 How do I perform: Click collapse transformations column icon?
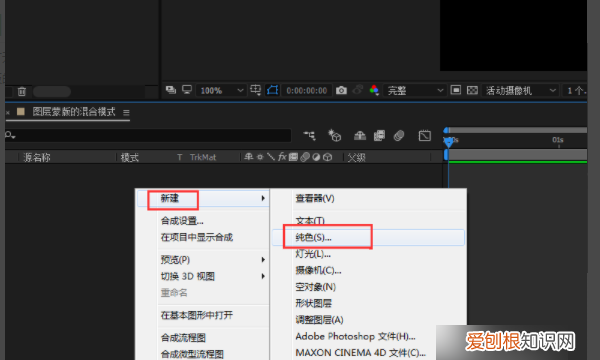pyautogui.click(x=260, y=157)
